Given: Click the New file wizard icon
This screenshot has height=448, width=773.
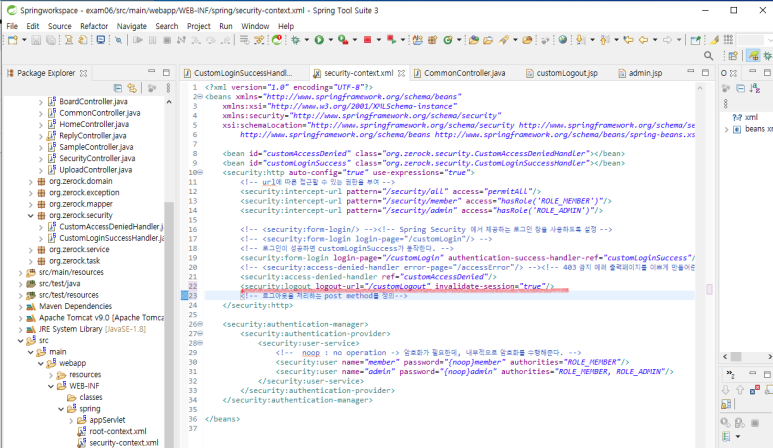Looking at the screenshot, I should (x=13, y=40).
